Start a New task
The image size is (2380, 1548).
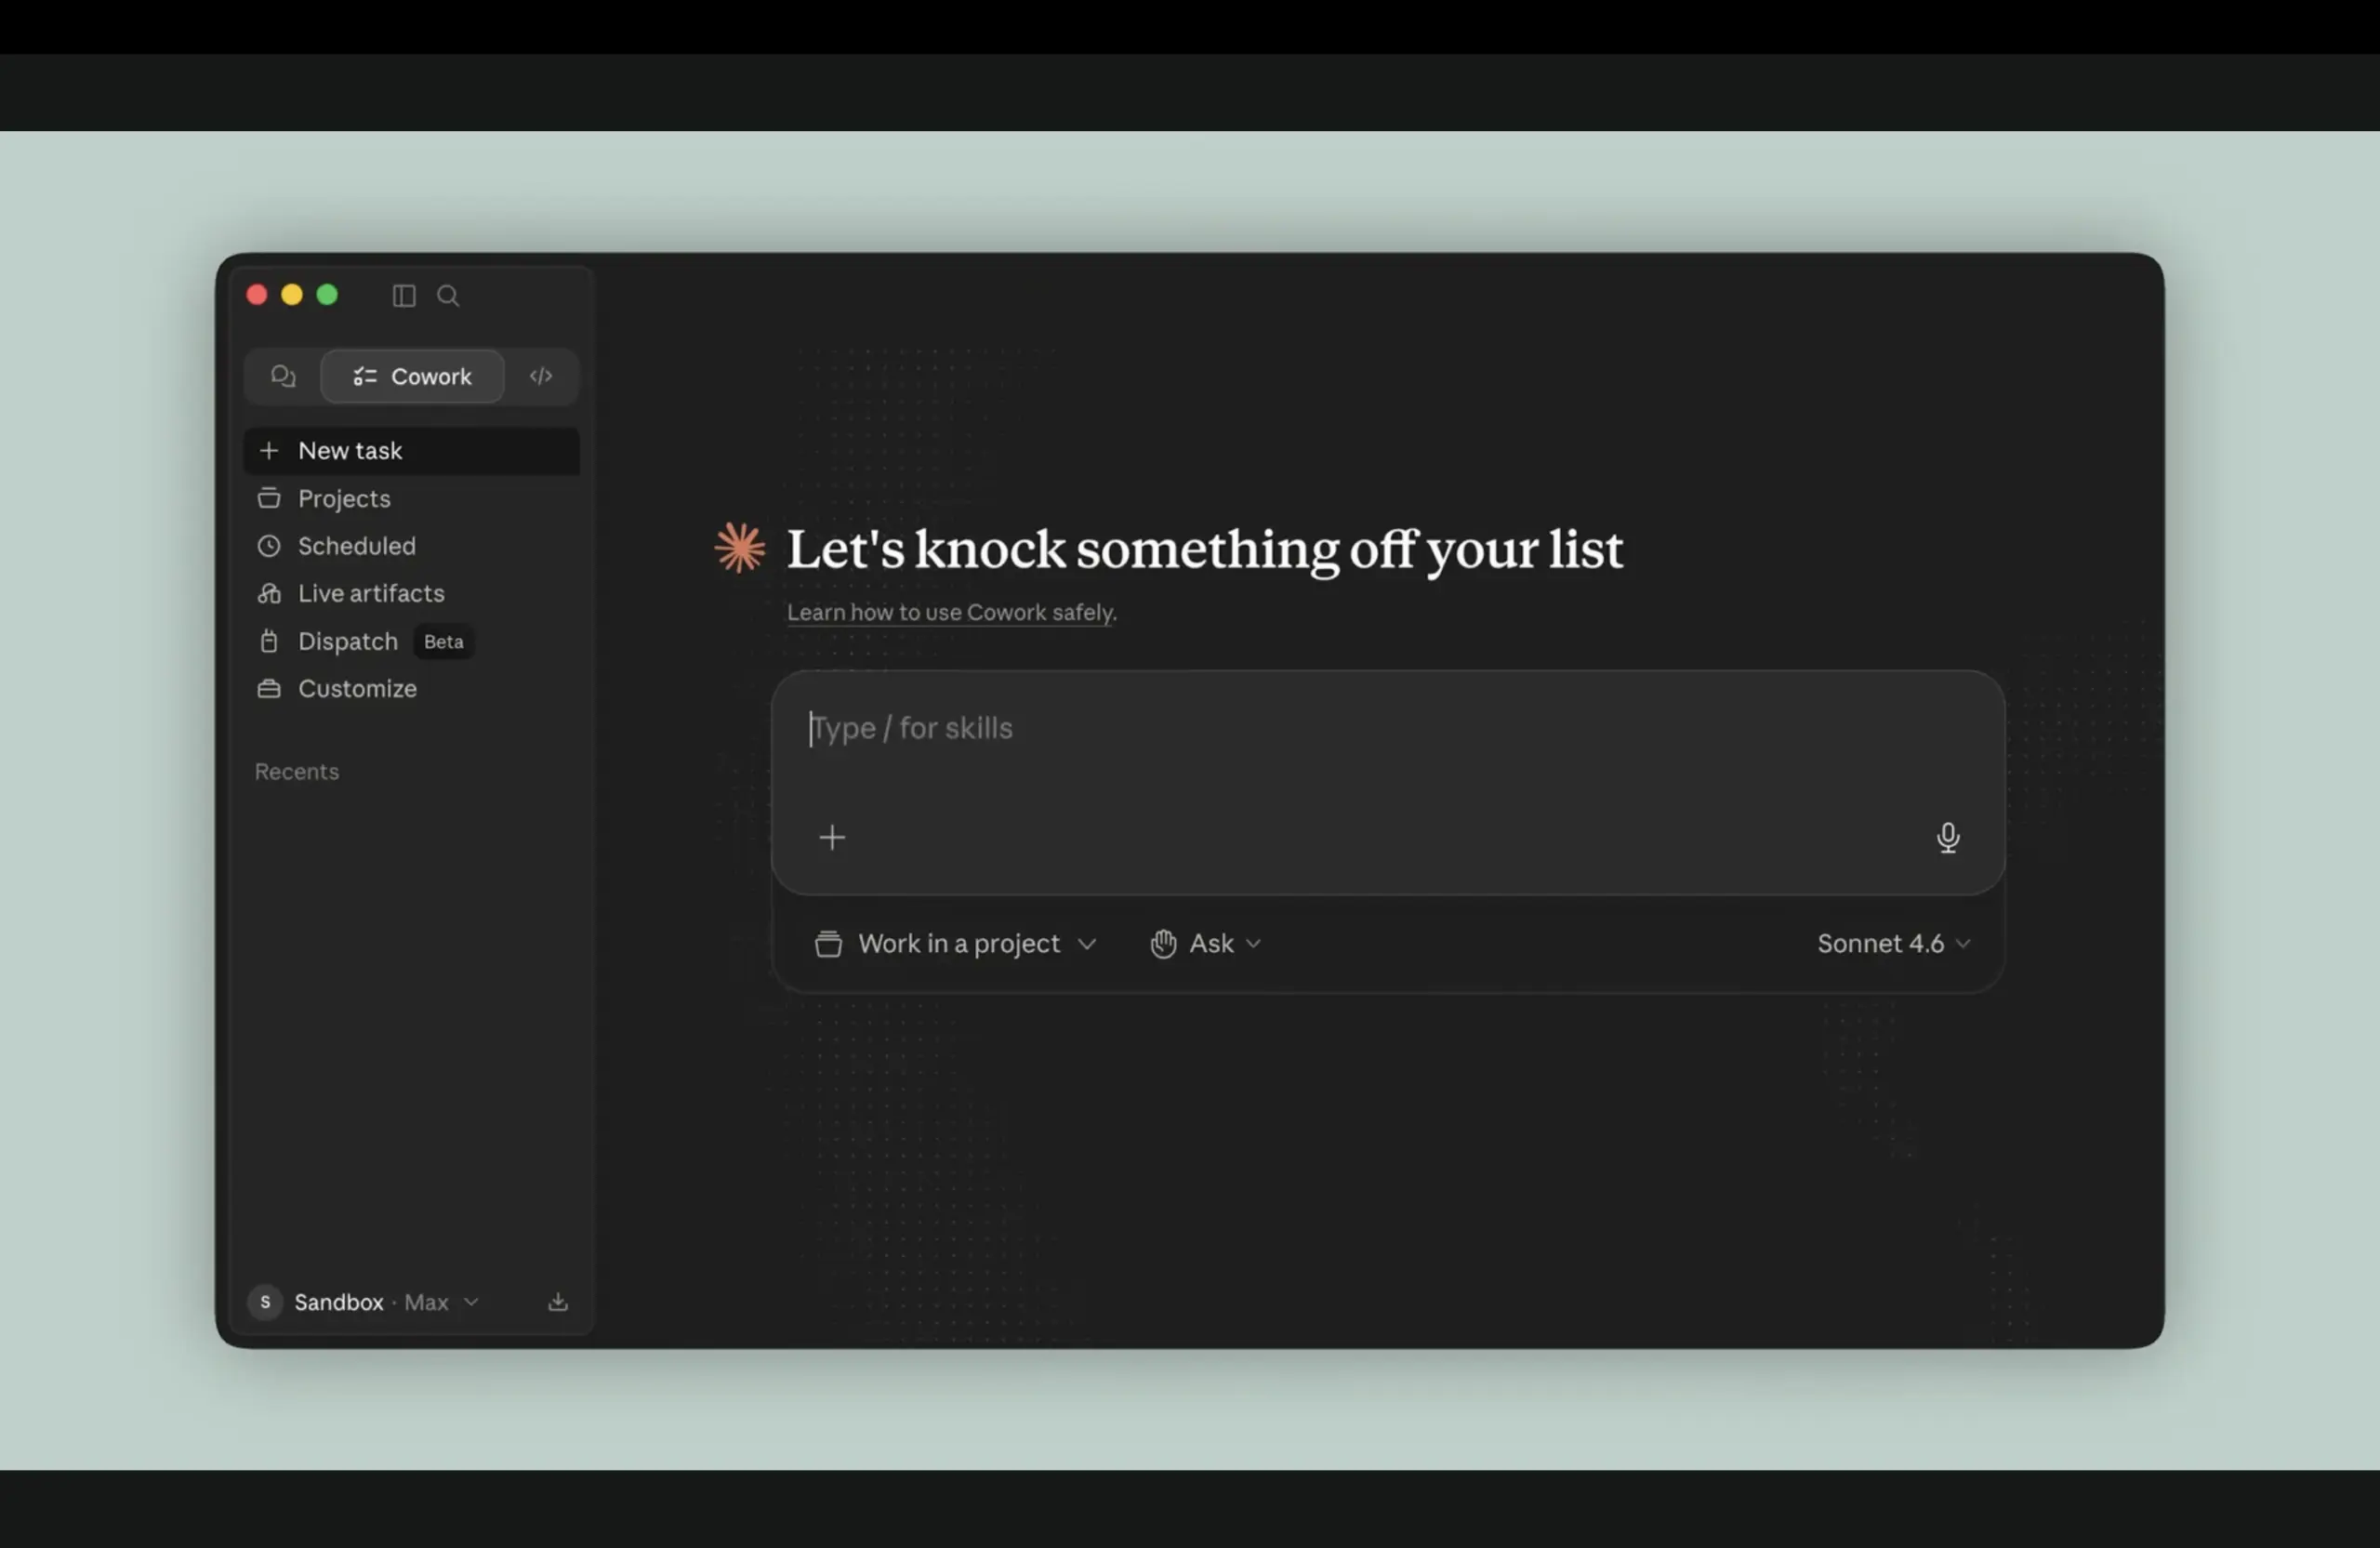click(412, 451)
